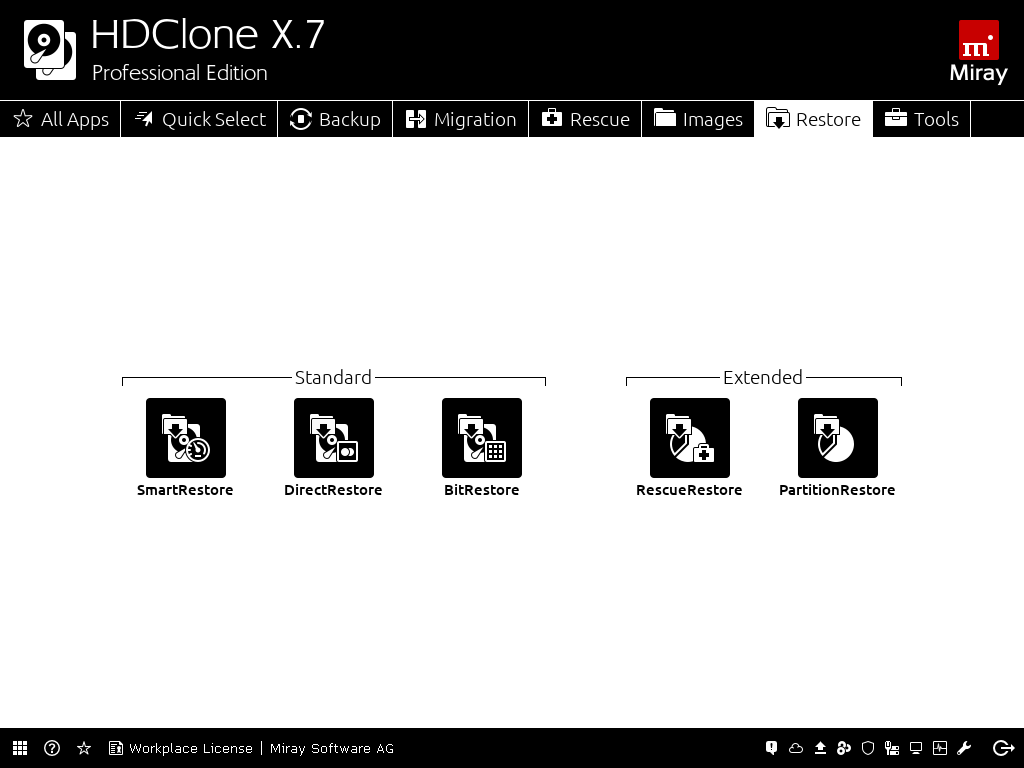Click the help question mark icon
Screen dimensions: 1024x768
click(x=52, y=748)
